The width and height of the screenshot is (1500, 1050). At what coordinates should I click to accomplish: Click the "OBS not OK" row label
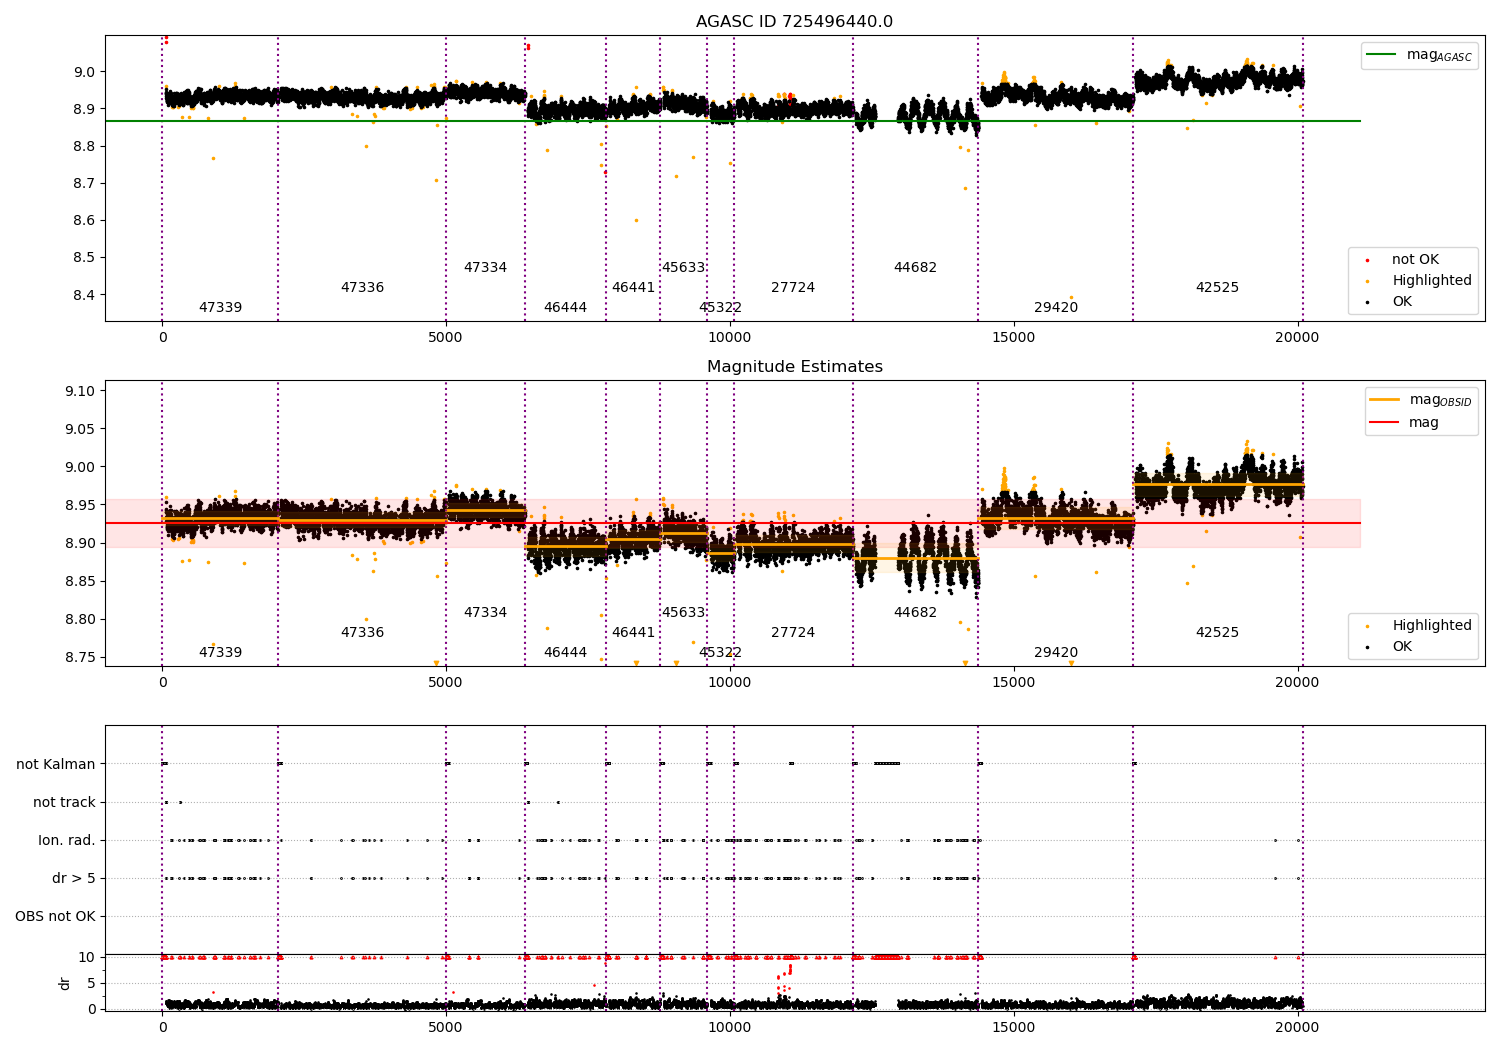[56, 917]
